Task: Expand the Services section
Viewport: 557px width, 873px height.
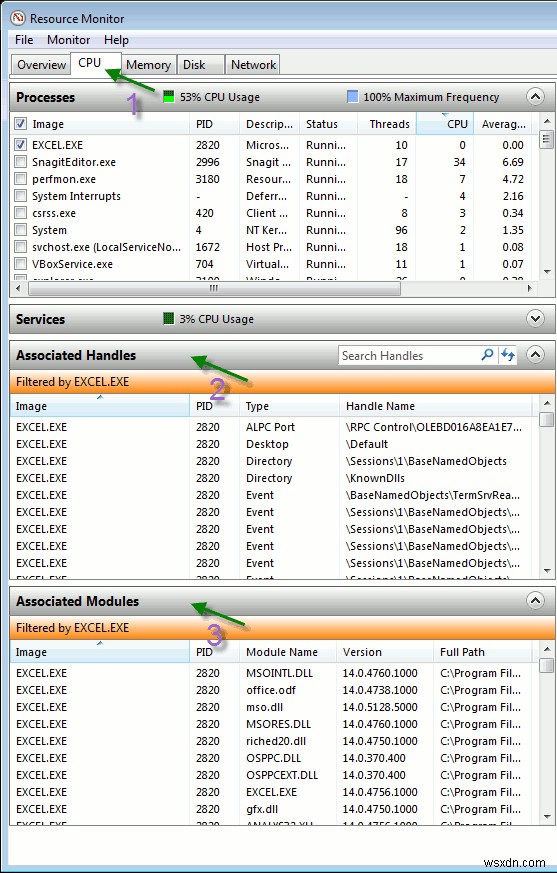Action: click(535, 319)
